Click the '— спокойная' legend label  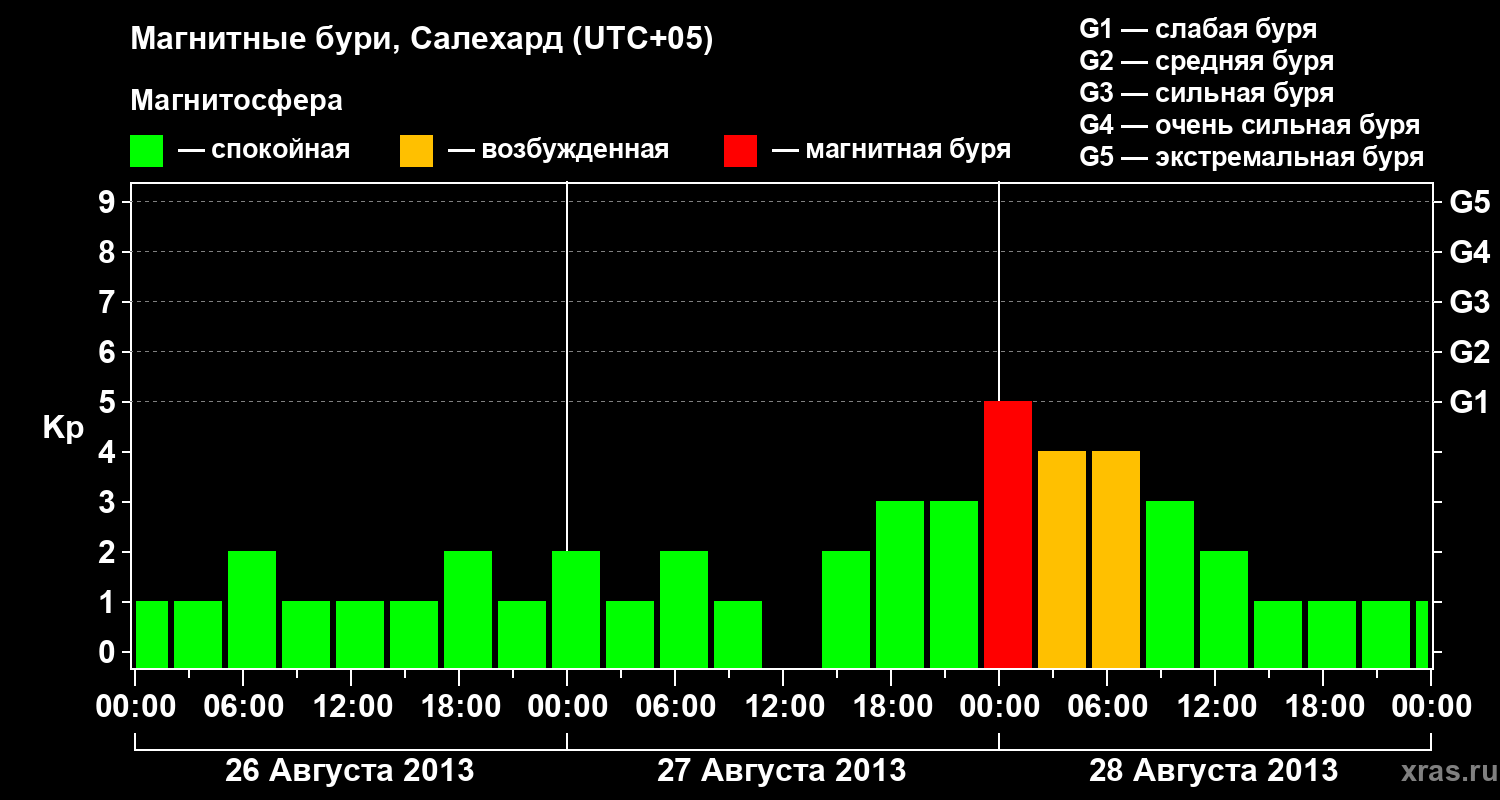(264, 150)
